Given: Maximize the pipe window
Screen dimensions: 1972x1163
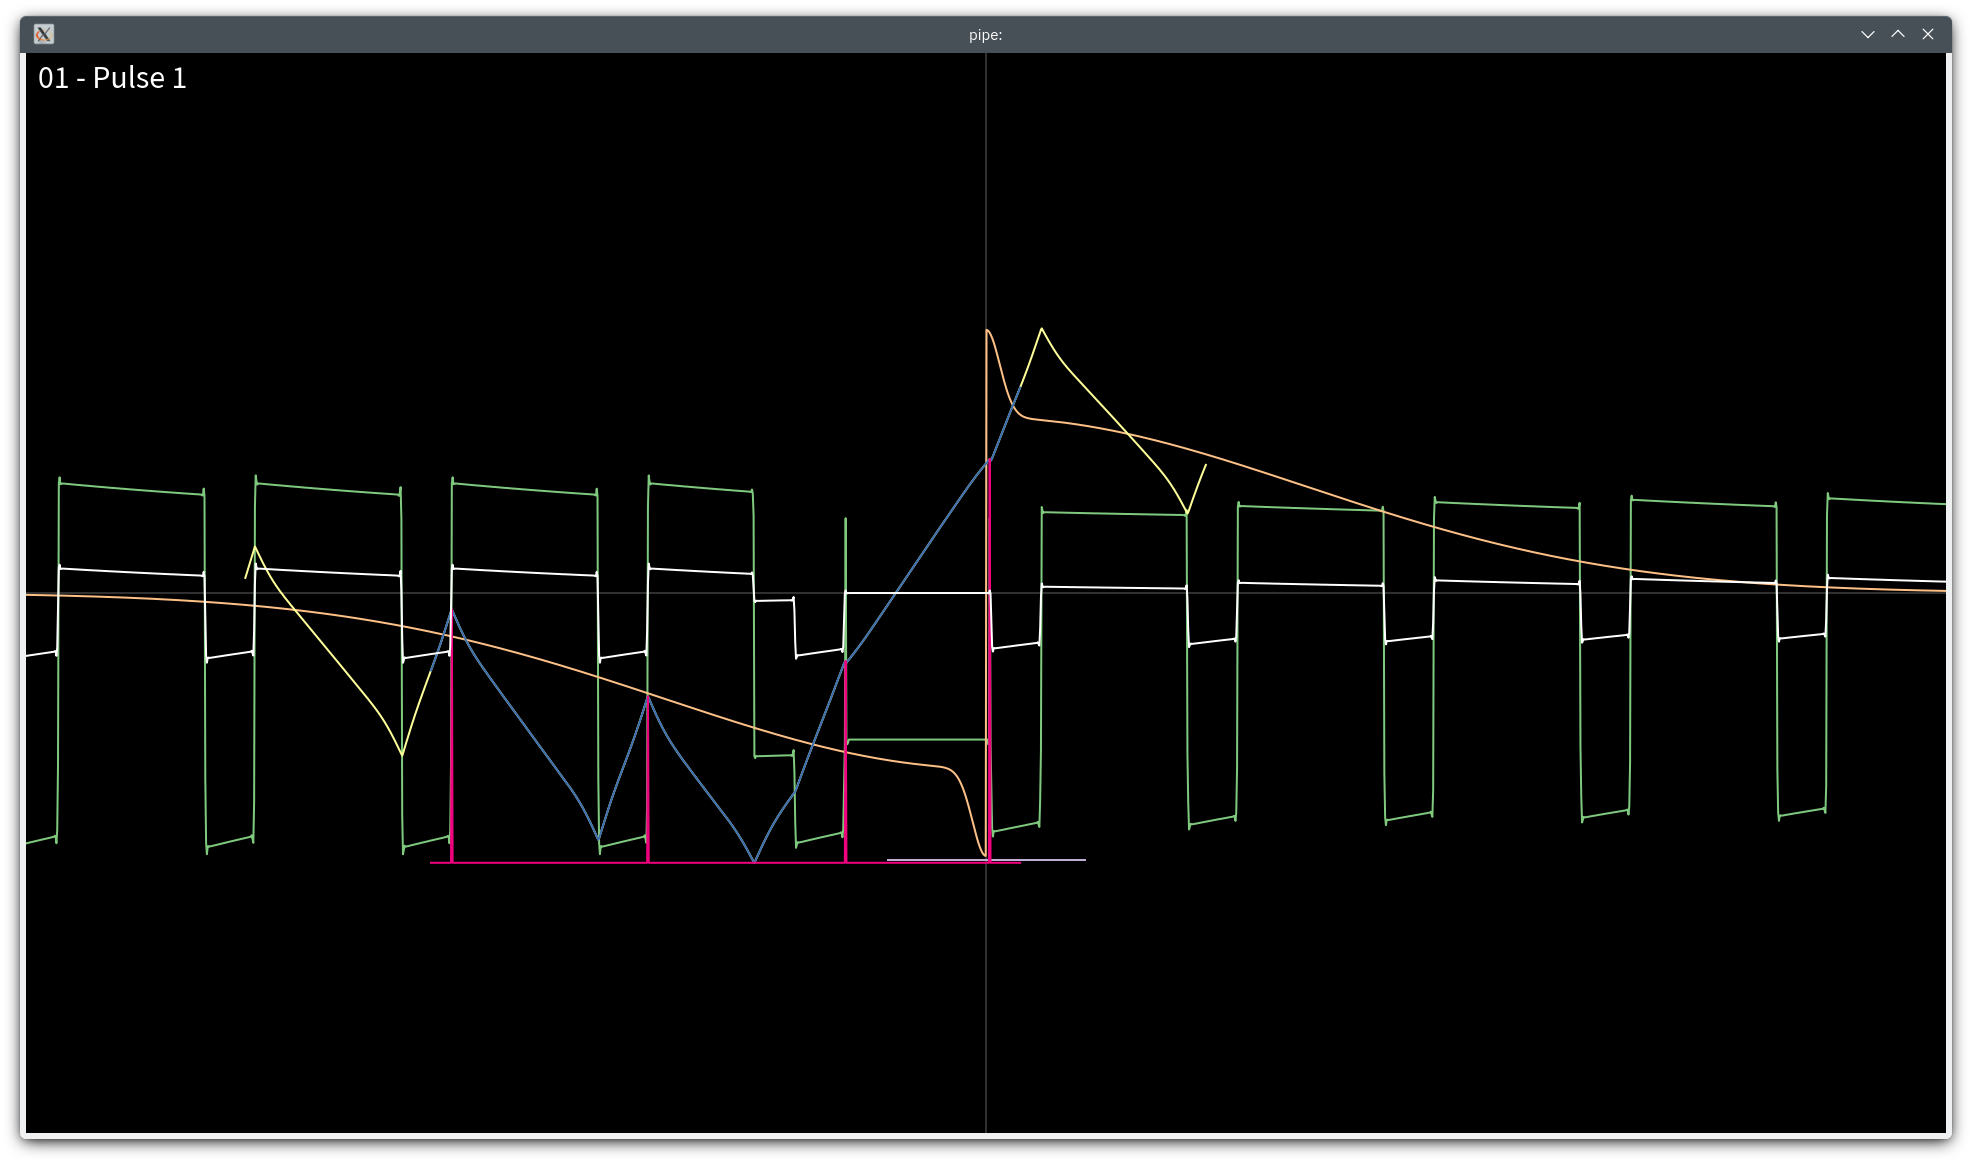Looking at the screenshot, I should tap(1897, 33).
